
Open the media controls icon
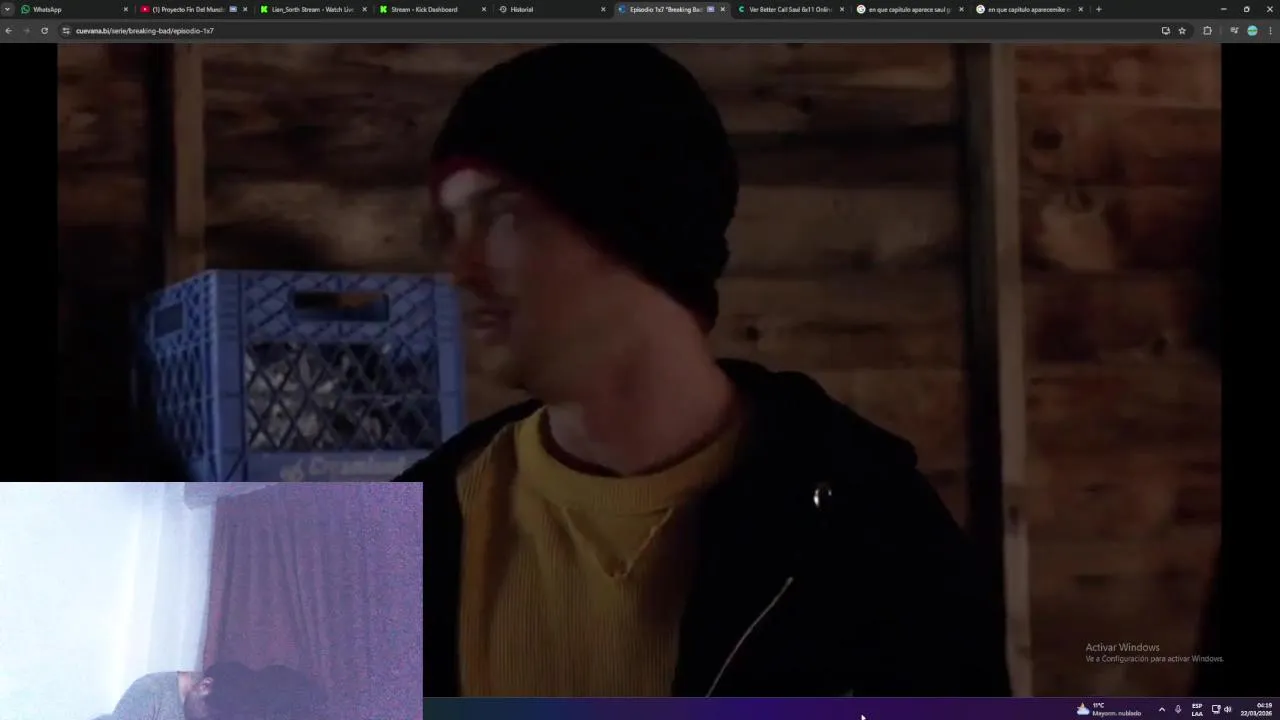tap(1234, 31)
